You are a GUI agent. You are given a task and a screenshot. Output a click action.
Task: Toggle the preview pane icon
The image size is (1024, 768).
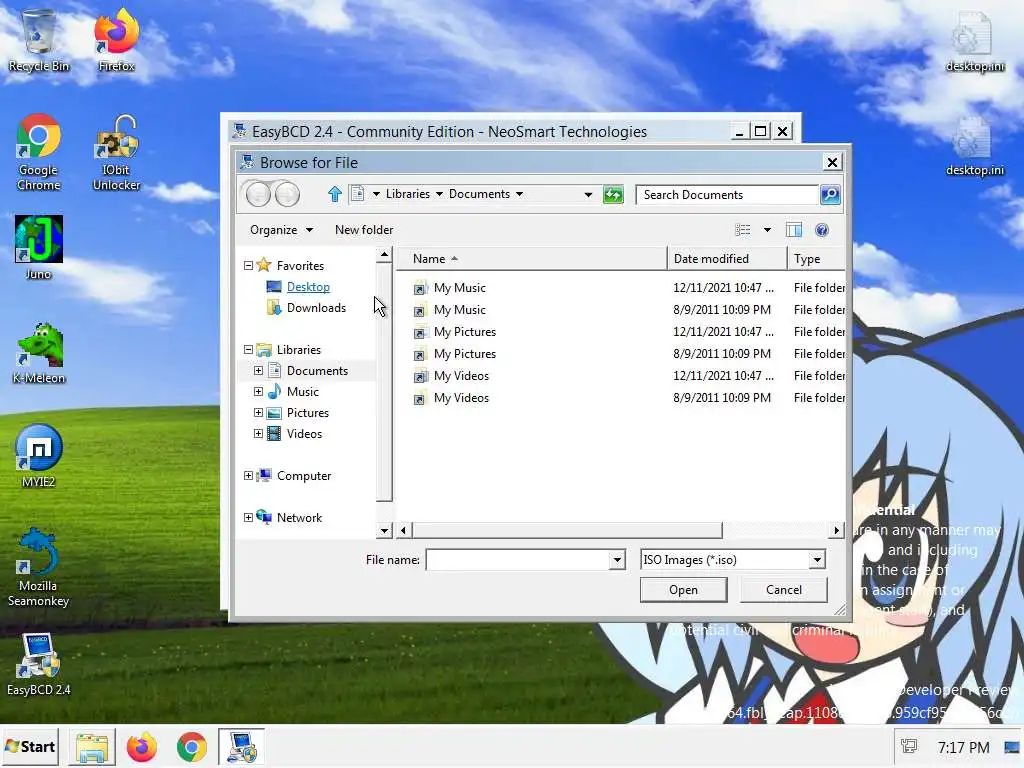click(x=793, y=230)
